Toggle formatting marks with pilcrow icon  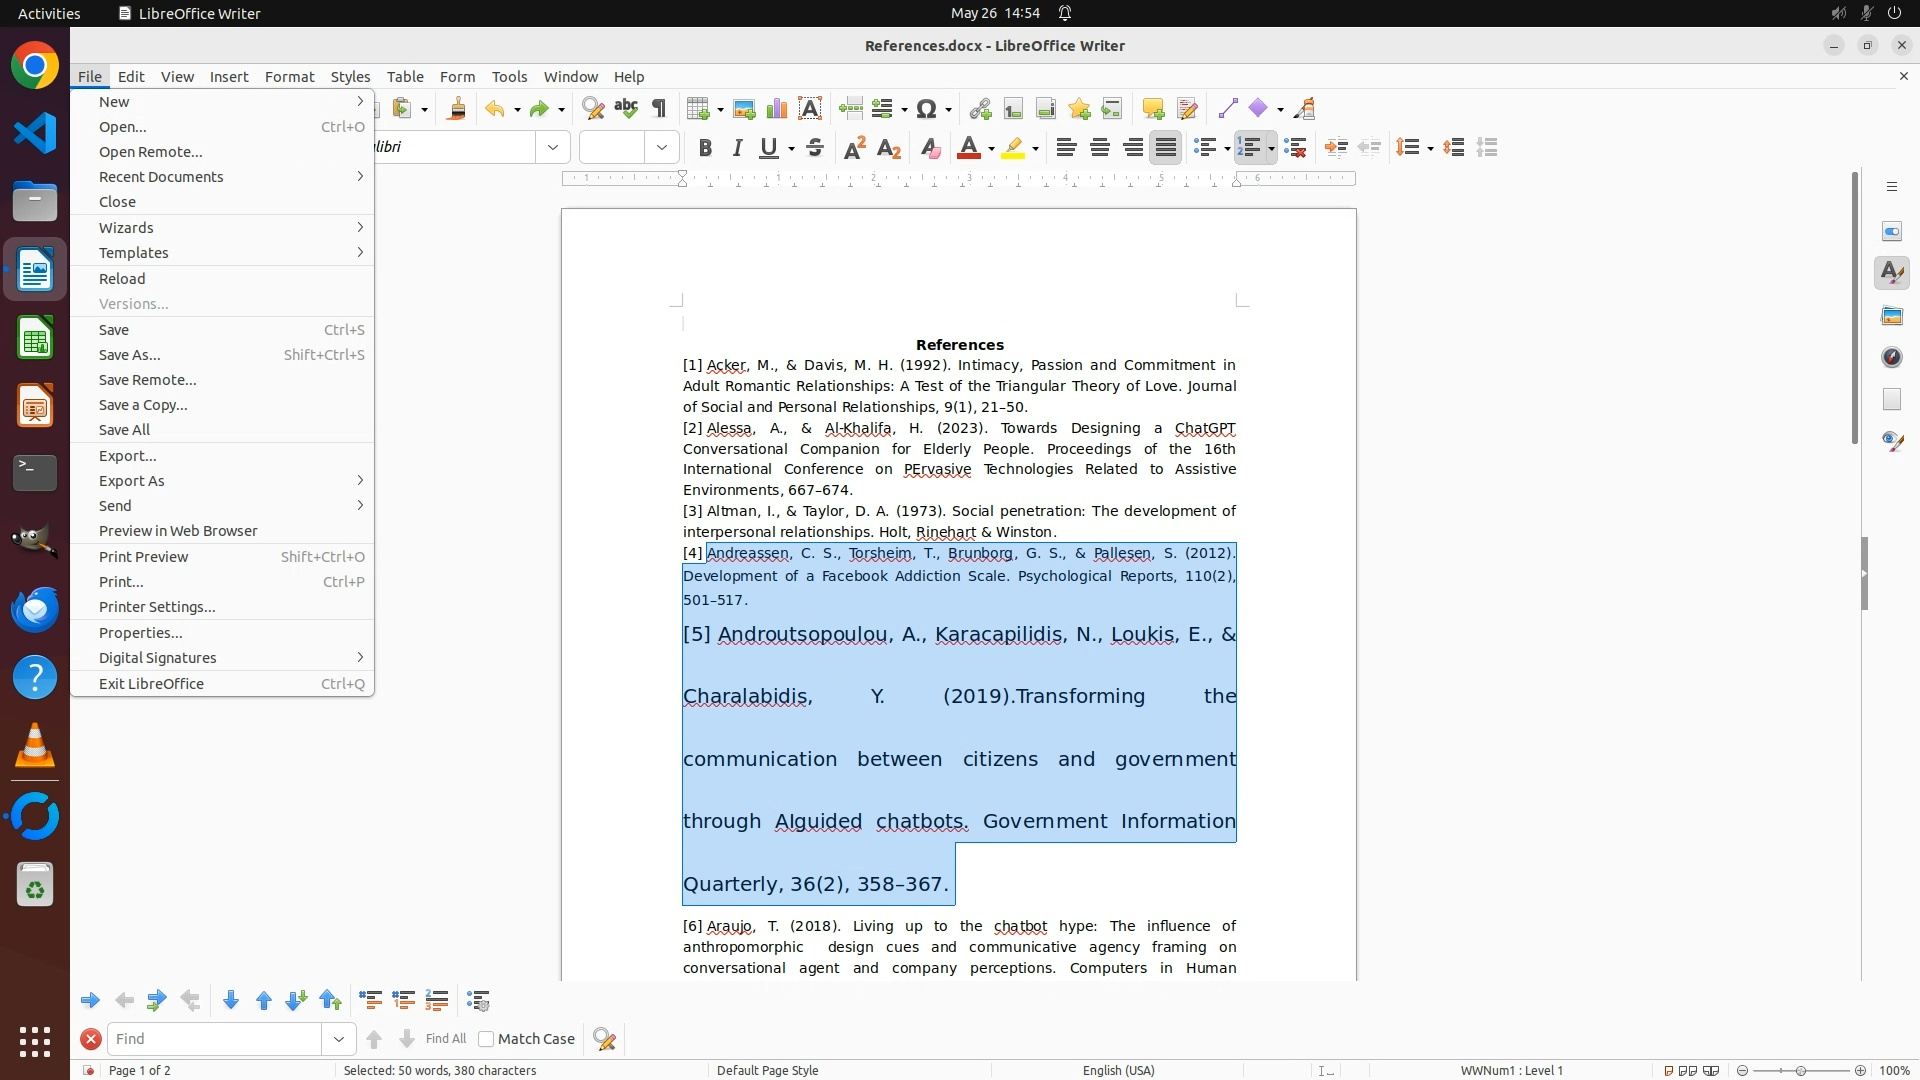[x=659, y=109]
